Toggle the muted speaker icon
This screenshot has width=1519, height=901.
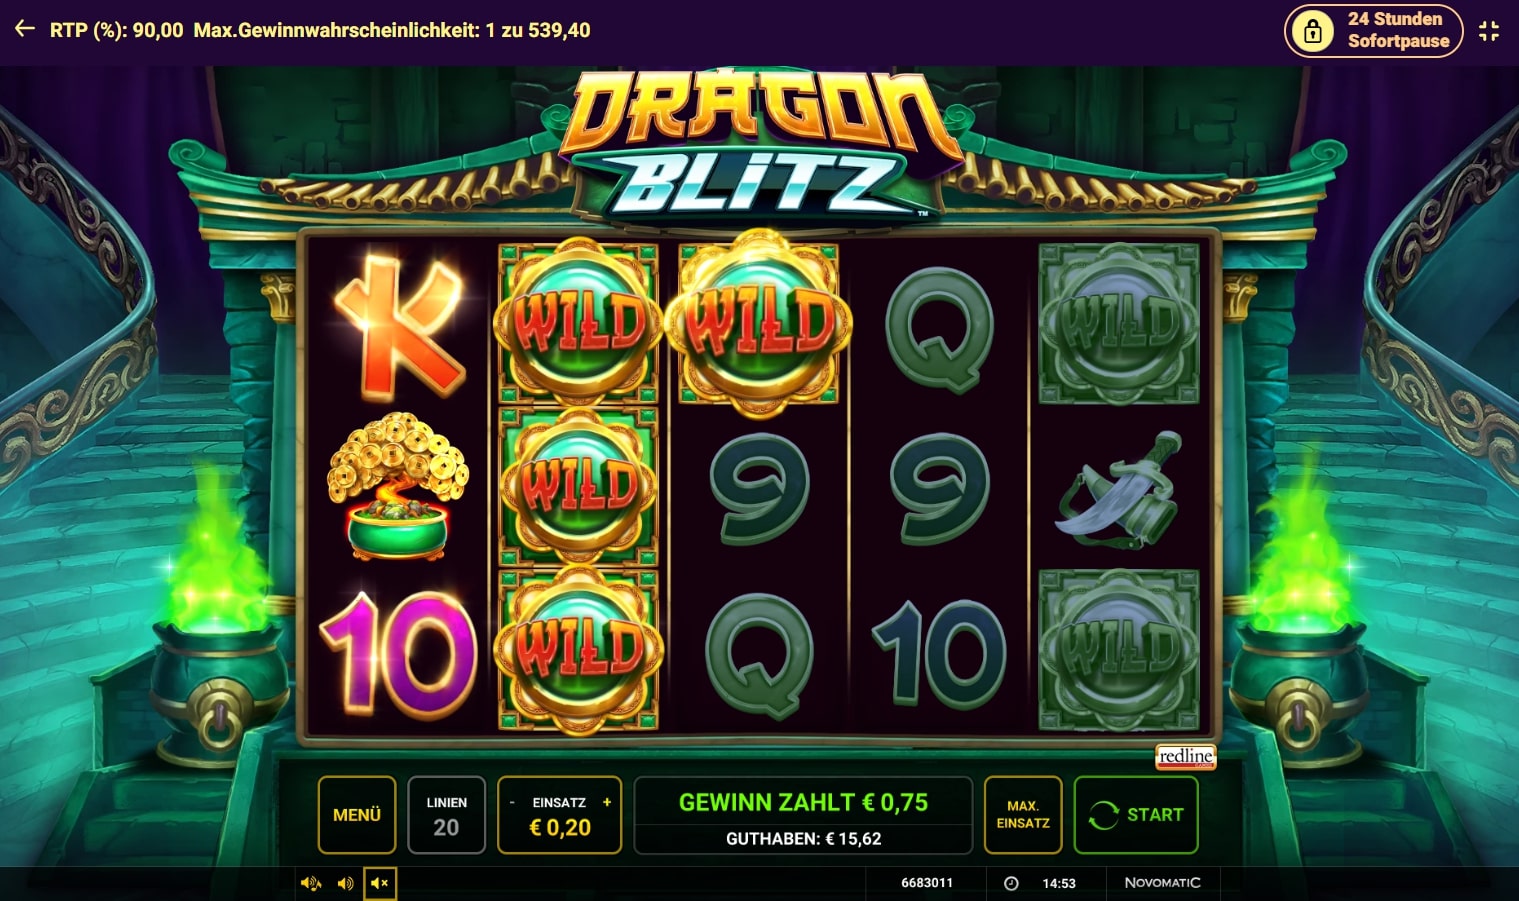click(380, 883)
